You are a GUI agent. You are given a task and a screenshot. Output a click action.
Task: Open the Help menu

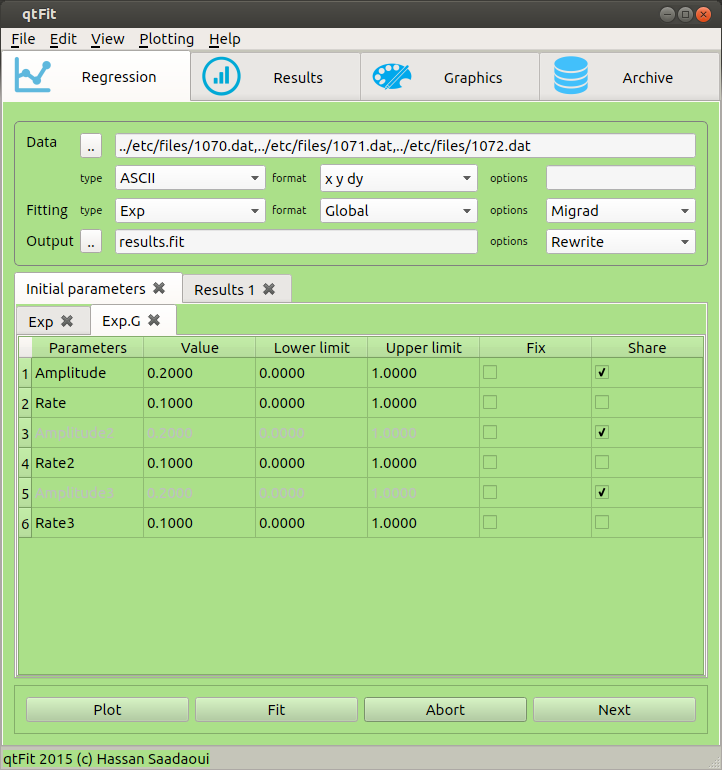pyautogui.click(x=224, y=39)
